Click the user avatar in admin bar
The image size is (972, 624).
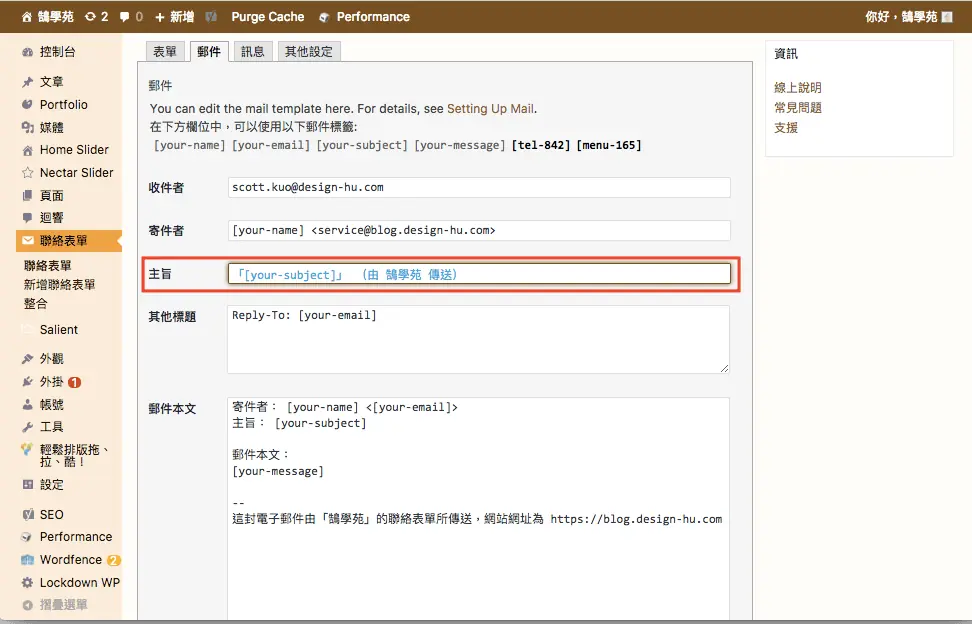tap(947, 17)
